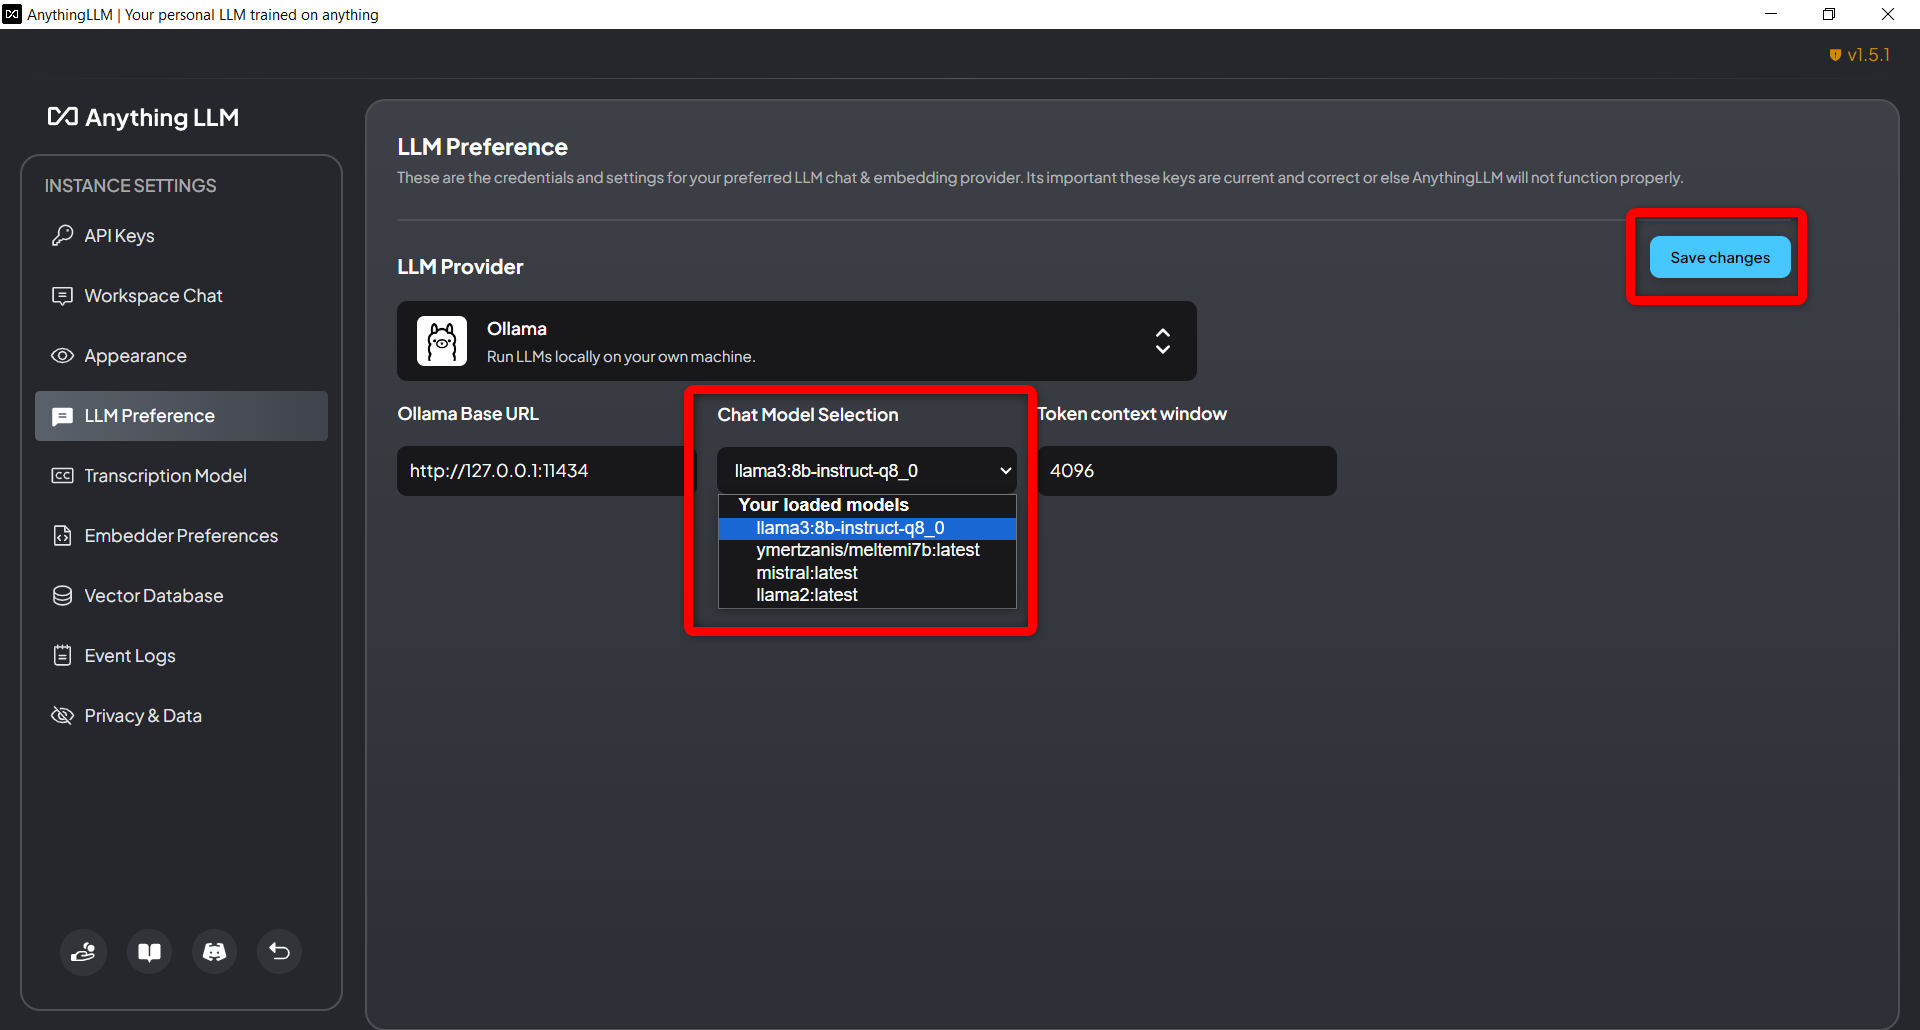Go to Workspace Chat settings
The width and height of the screenshot is (1920, 1030).
point(153,296)
